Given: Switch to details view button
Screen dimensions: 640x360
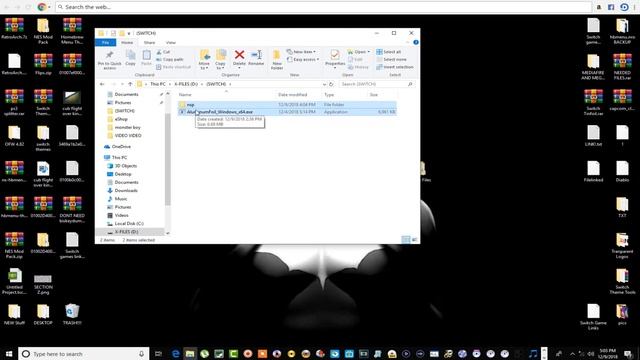Looking at the screenshot, I should tap(406, 240).
